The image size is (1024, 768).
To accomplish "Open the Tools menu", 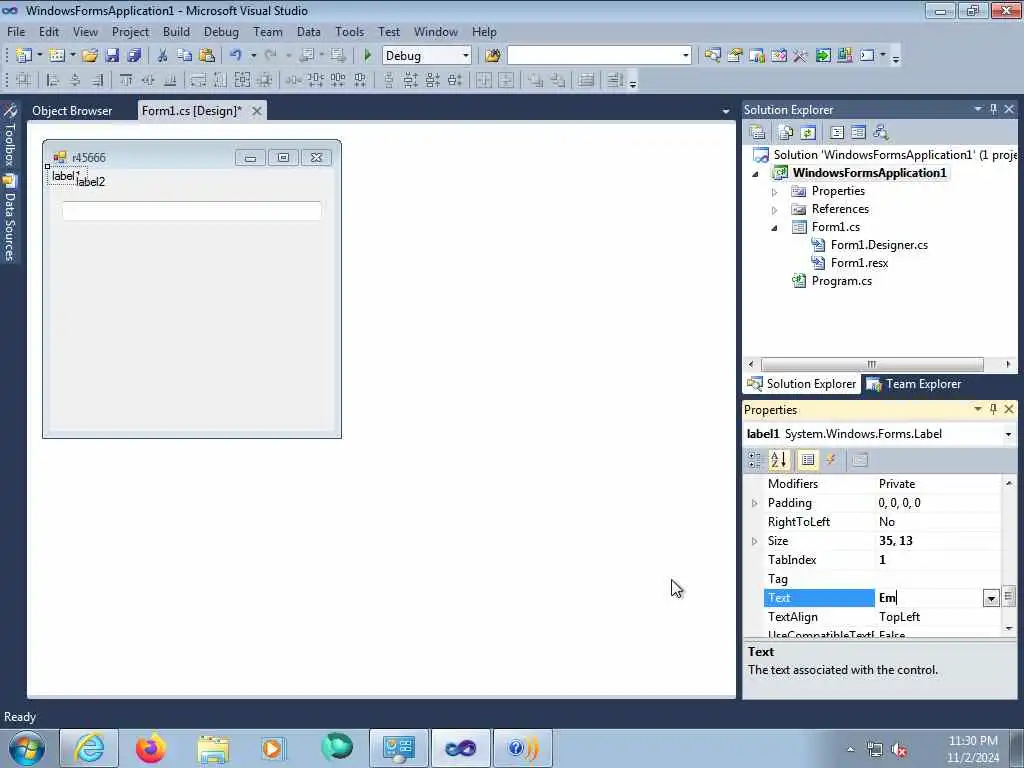I will (x=349, y=31).
